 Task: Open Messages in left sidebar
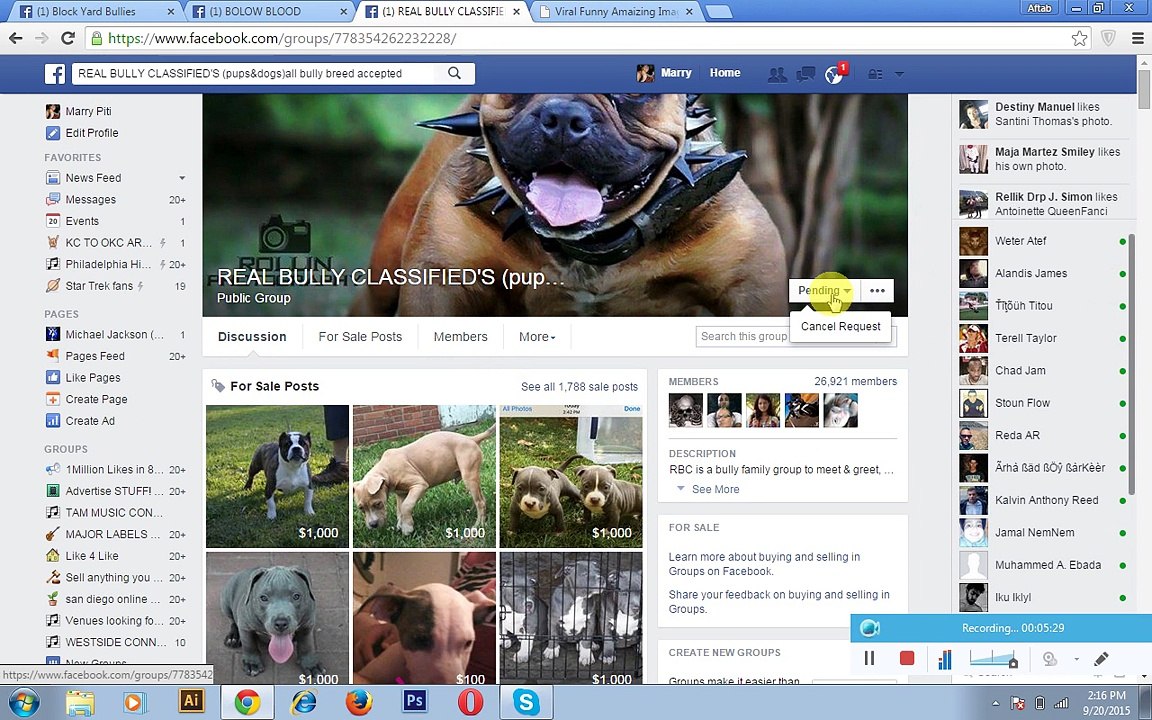tap(90, 199)
